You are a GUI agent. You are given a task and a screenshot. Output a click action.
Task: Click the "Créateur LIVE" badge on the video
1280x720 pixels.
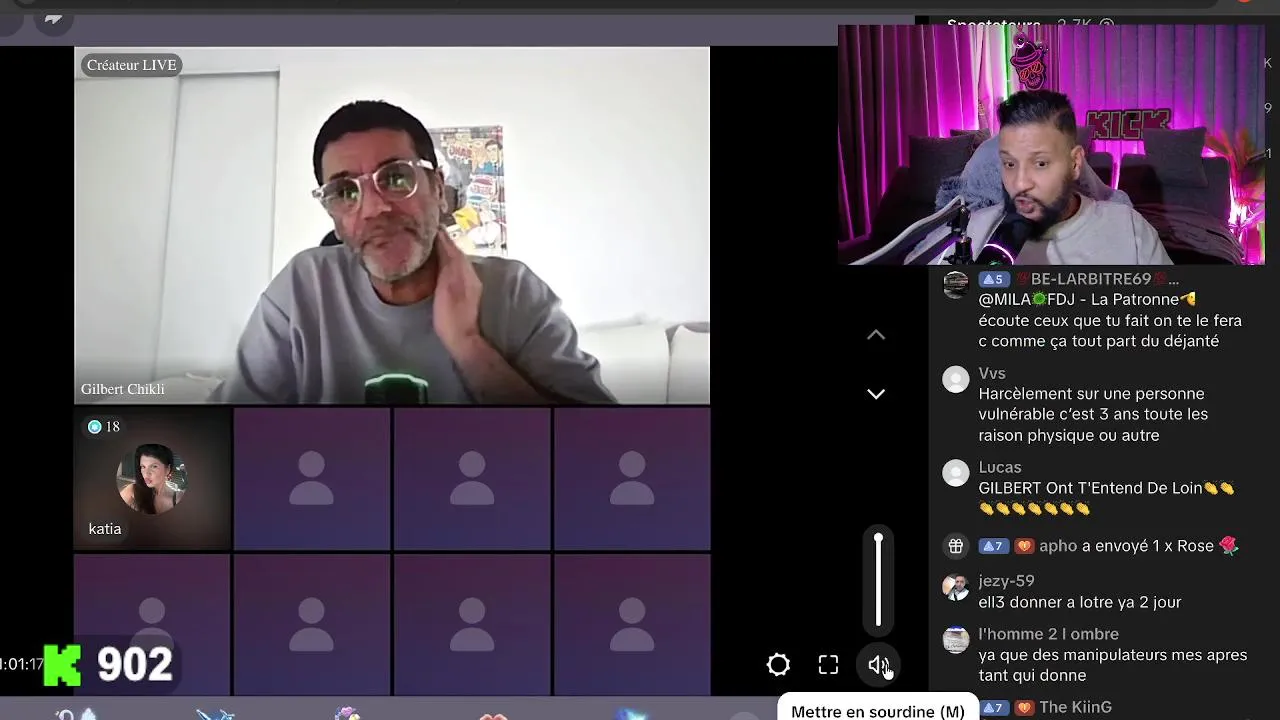(131, 65)
